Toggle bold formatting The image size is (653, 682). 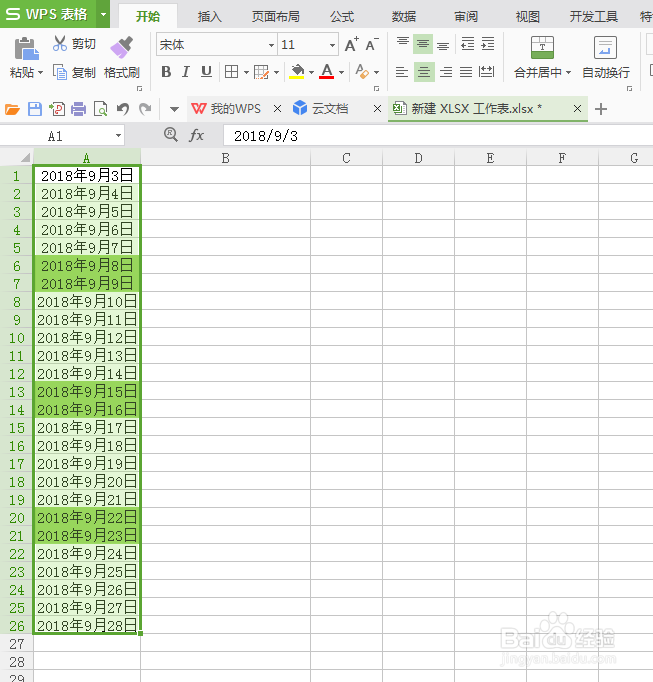tap(166, 72)
